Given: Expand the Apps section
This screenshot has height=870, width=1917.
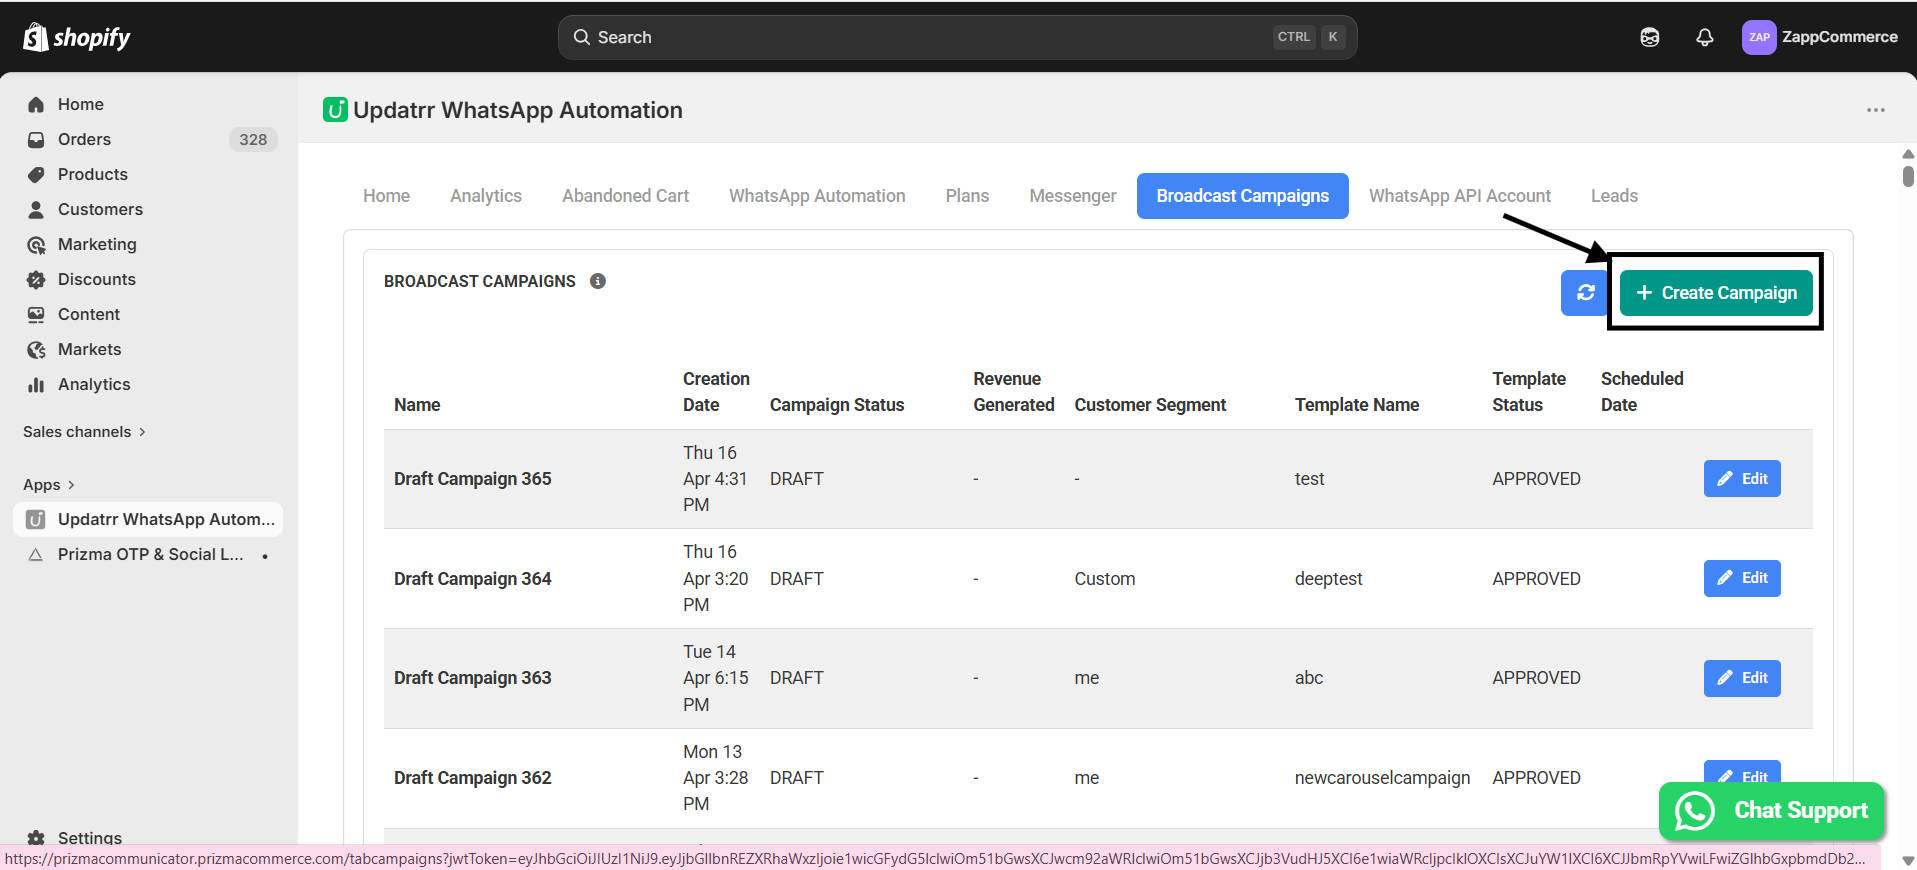Looking at the screenshot, I should pos(49,485).
